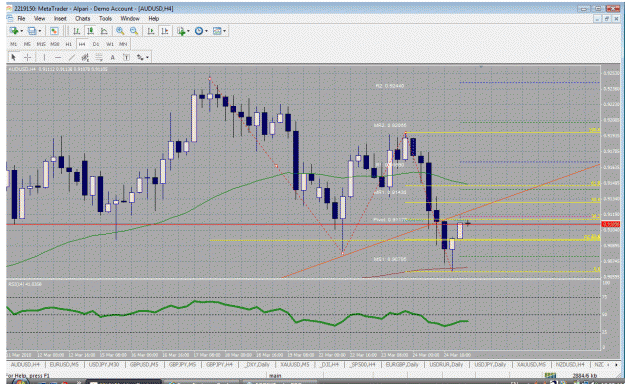
Task: Switch to the GBPJPY,H4 chart tab
Action: point(219,364)
